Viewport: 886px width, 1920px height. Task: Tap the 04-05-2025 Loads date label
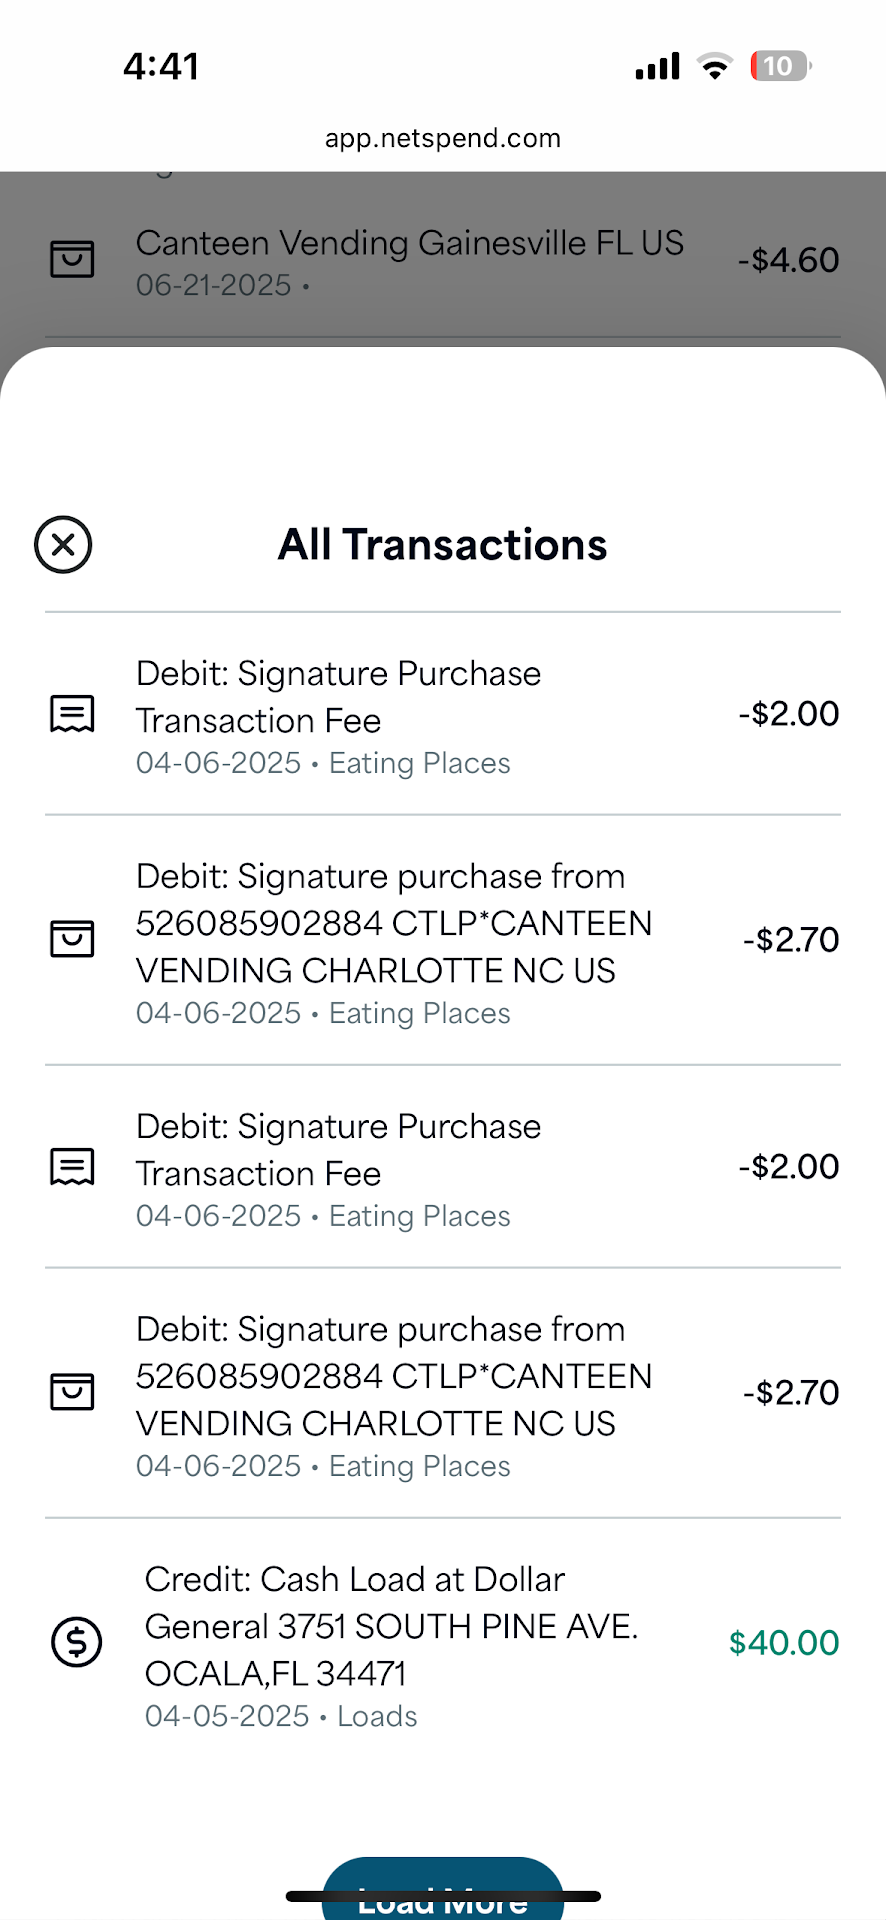tap(281, 1716)
